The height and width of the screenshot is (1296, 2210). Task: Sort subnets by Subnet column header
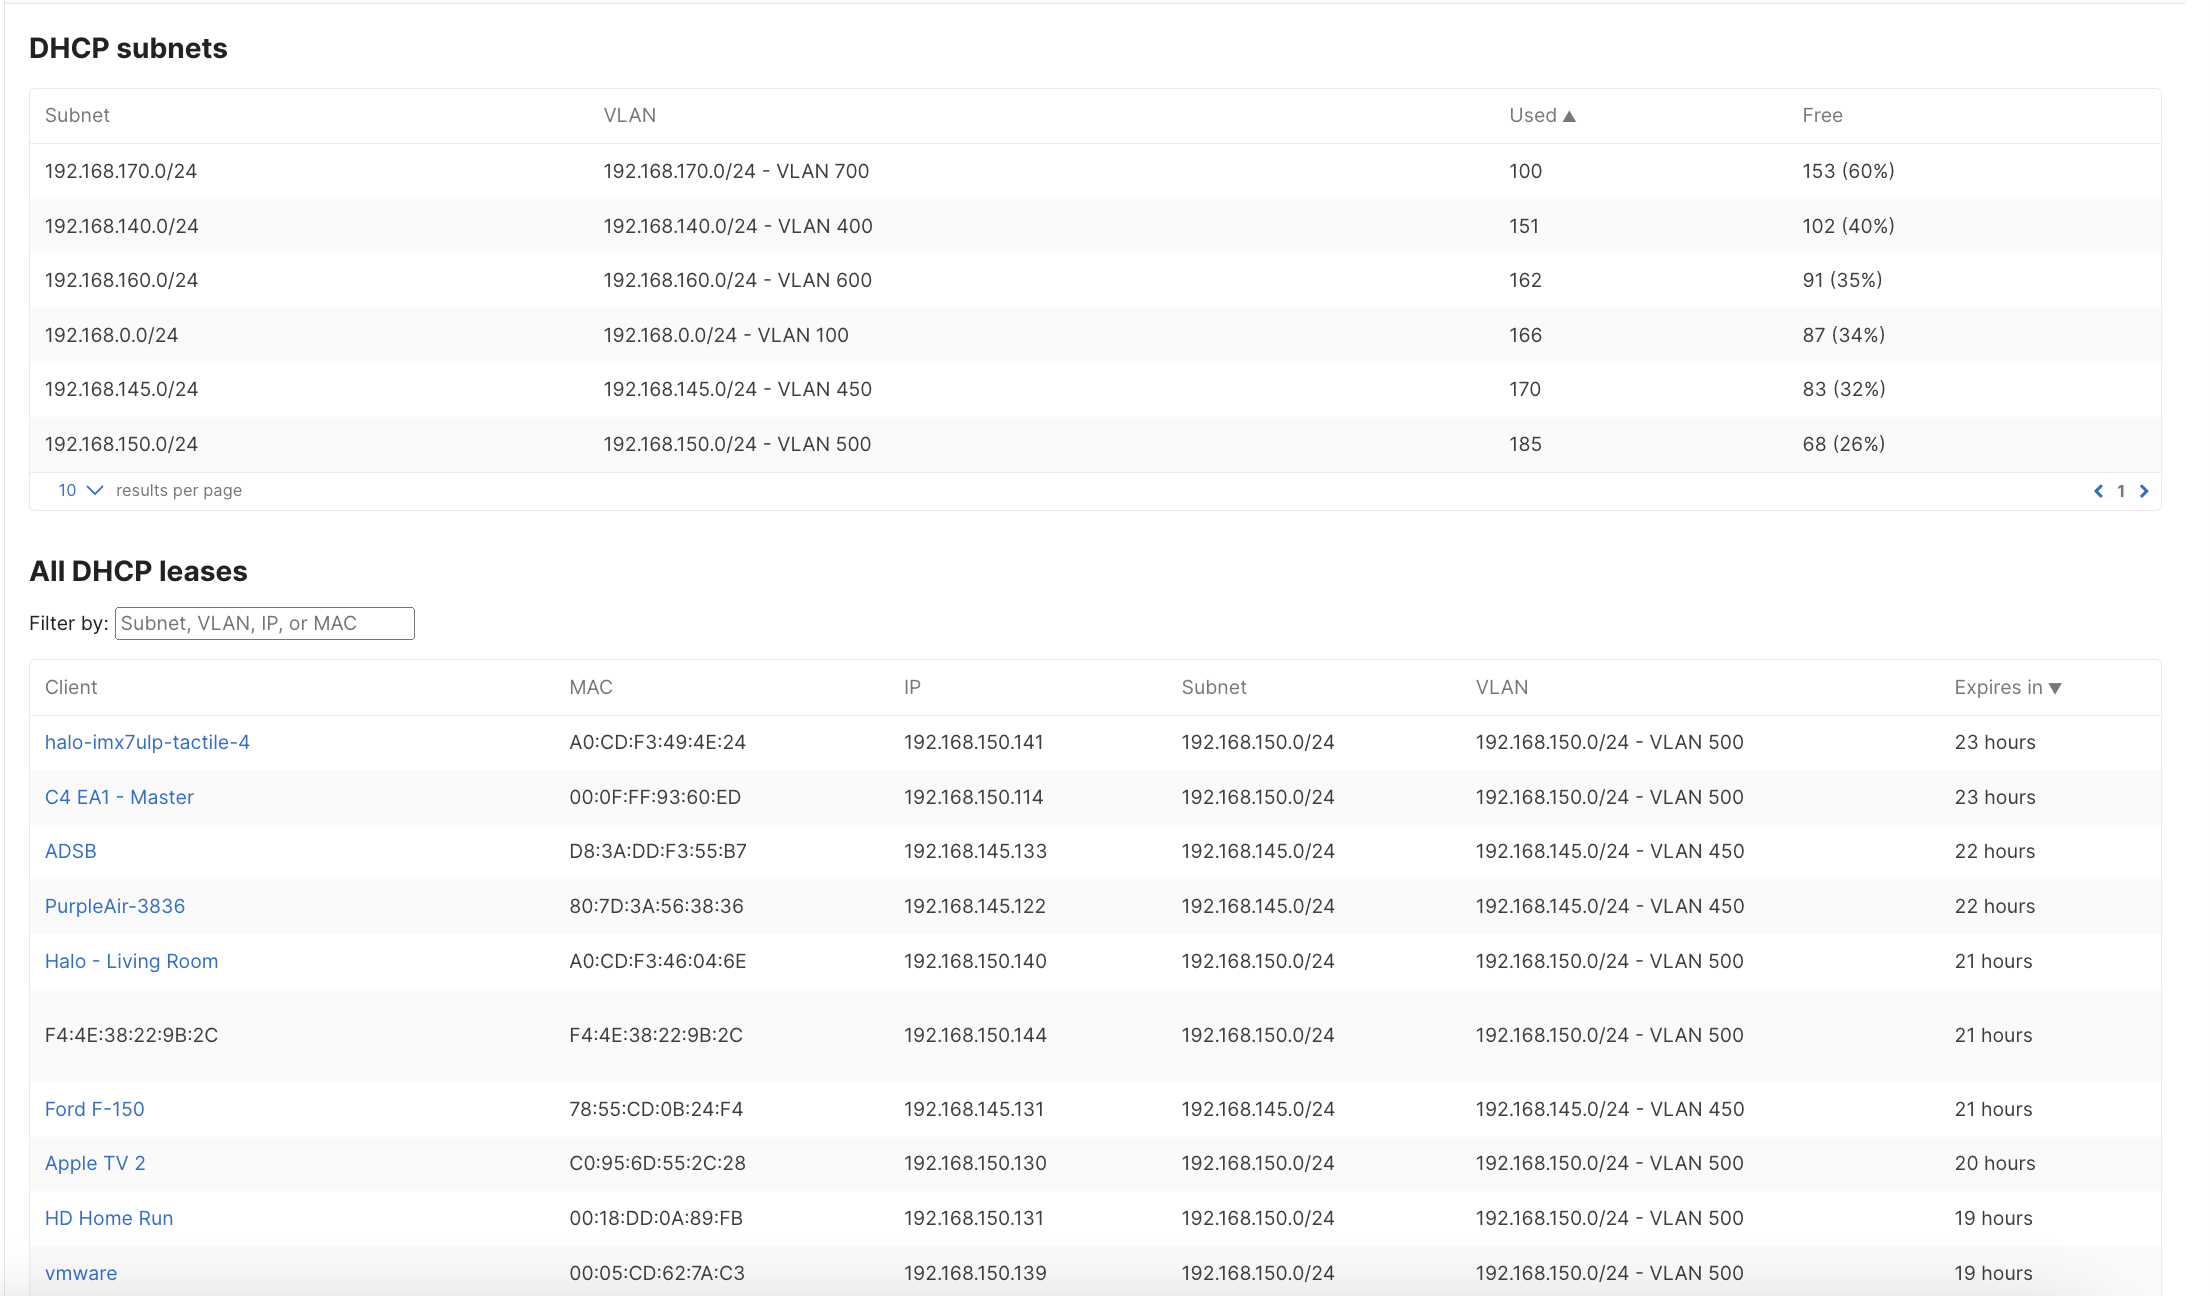pyautogui.click(x=77, y=115)
